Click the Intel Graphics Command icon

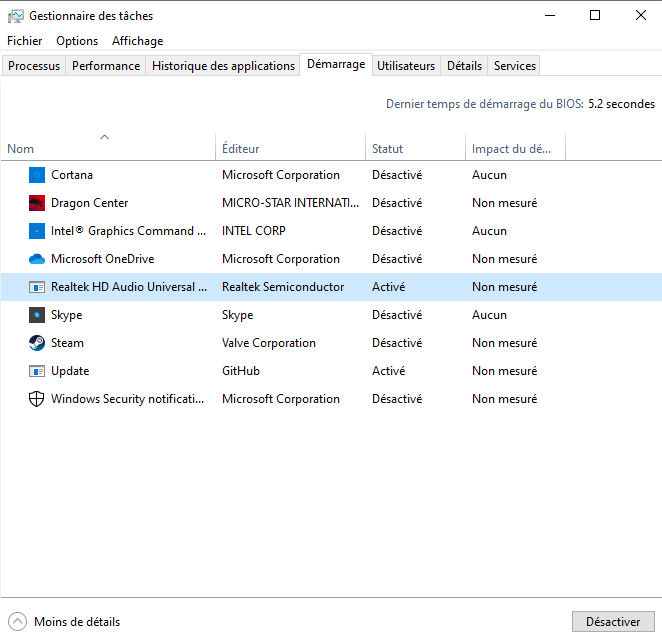[37, 231]
